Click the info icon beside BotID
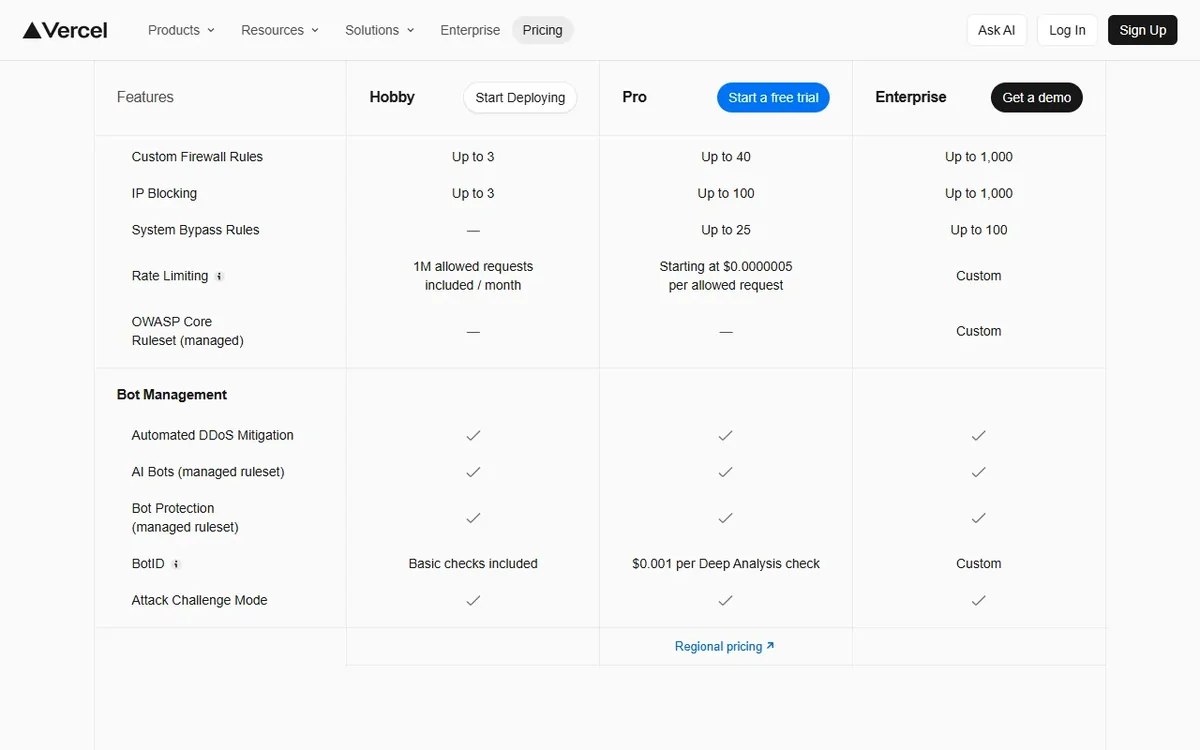 (x=176, y=564)
